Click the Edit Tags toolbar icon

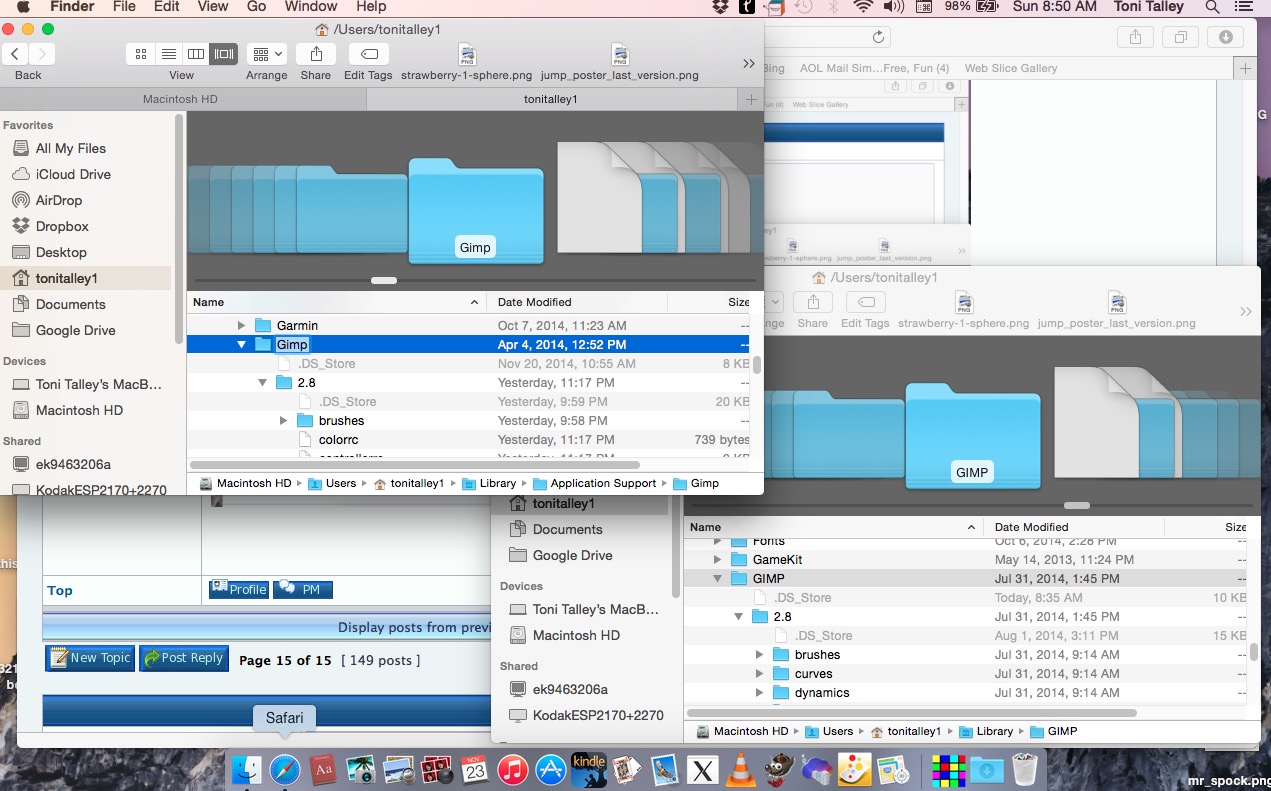click(368, 54)
